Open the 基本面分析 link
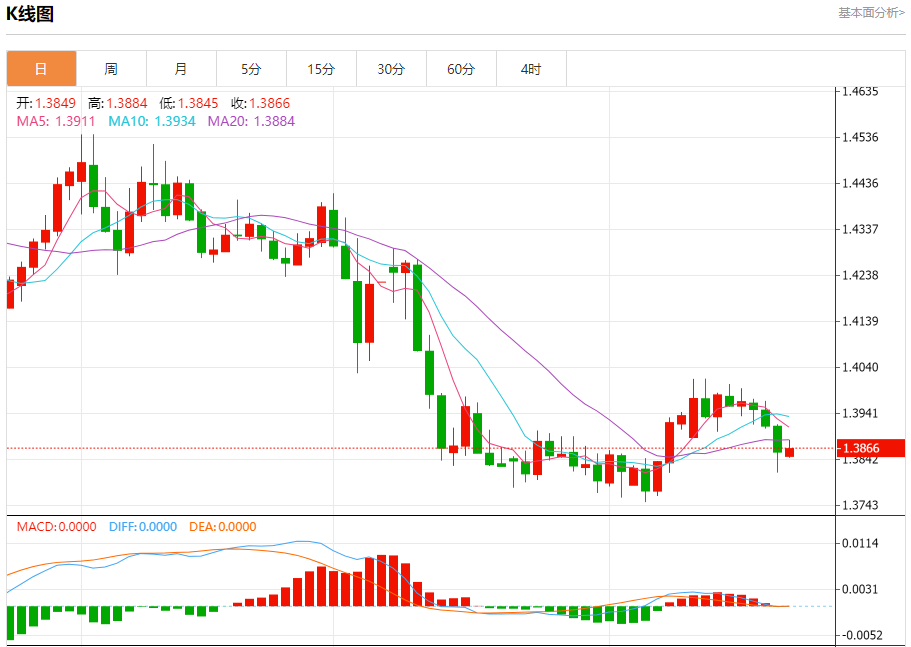 [x=871, y=13]
